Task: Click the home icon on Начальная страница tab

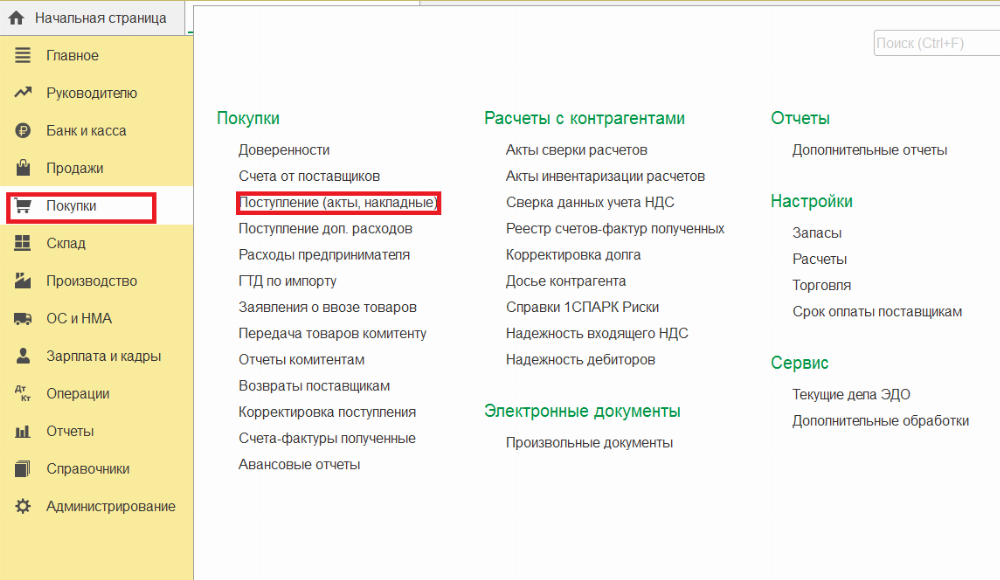Action: pyautogui.click(x=16, y=18)
